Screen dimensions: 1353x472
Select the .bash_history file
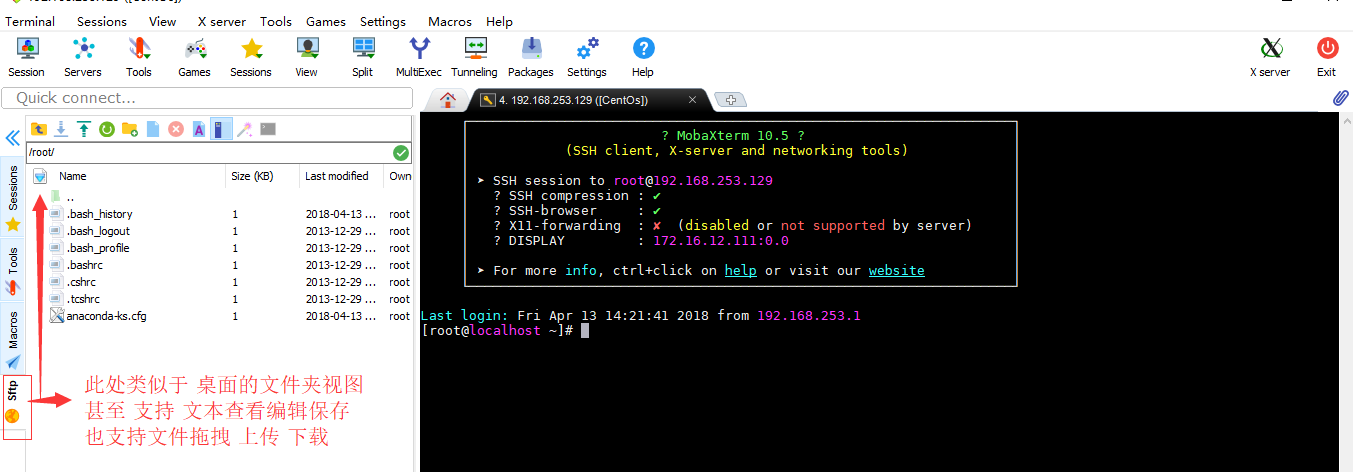(220, 214)
